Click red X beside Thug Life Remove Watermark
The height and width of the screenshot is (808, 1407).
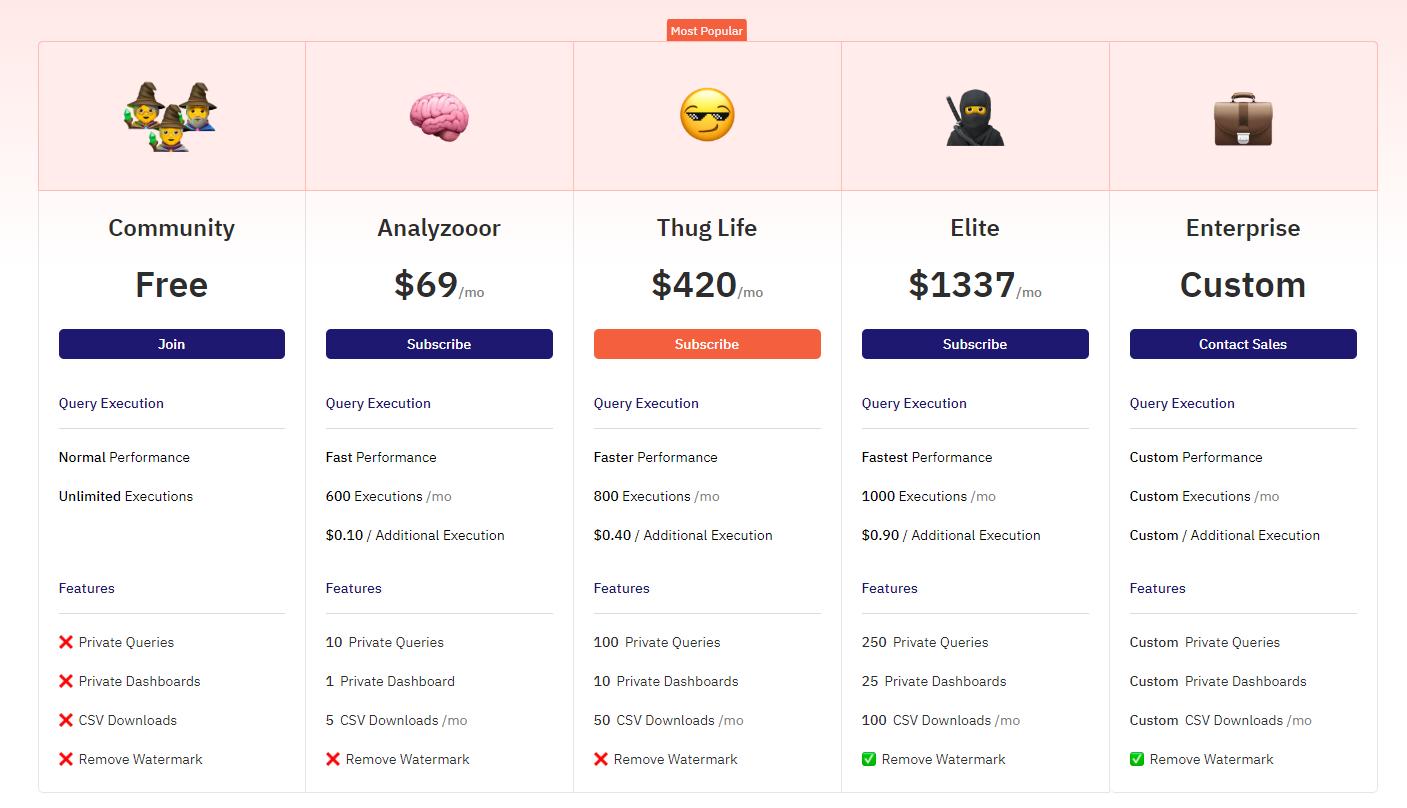[601, 759]
